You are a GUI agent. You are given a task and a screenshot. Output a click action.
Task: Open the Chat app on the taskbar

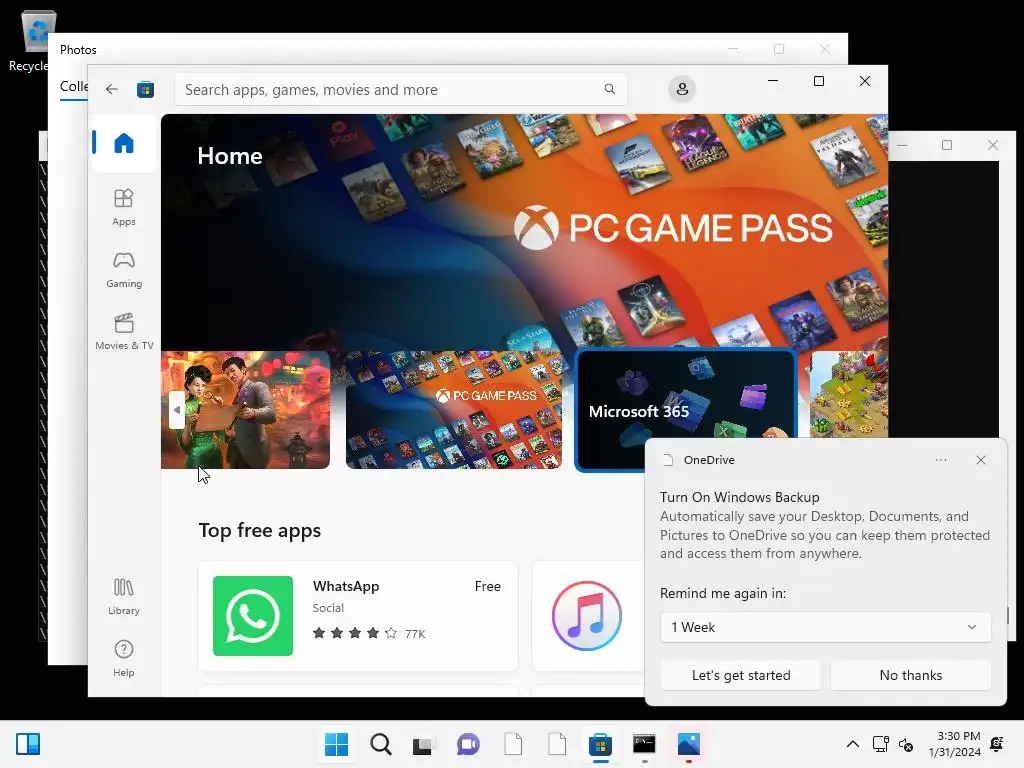click(x=468, y=744)
